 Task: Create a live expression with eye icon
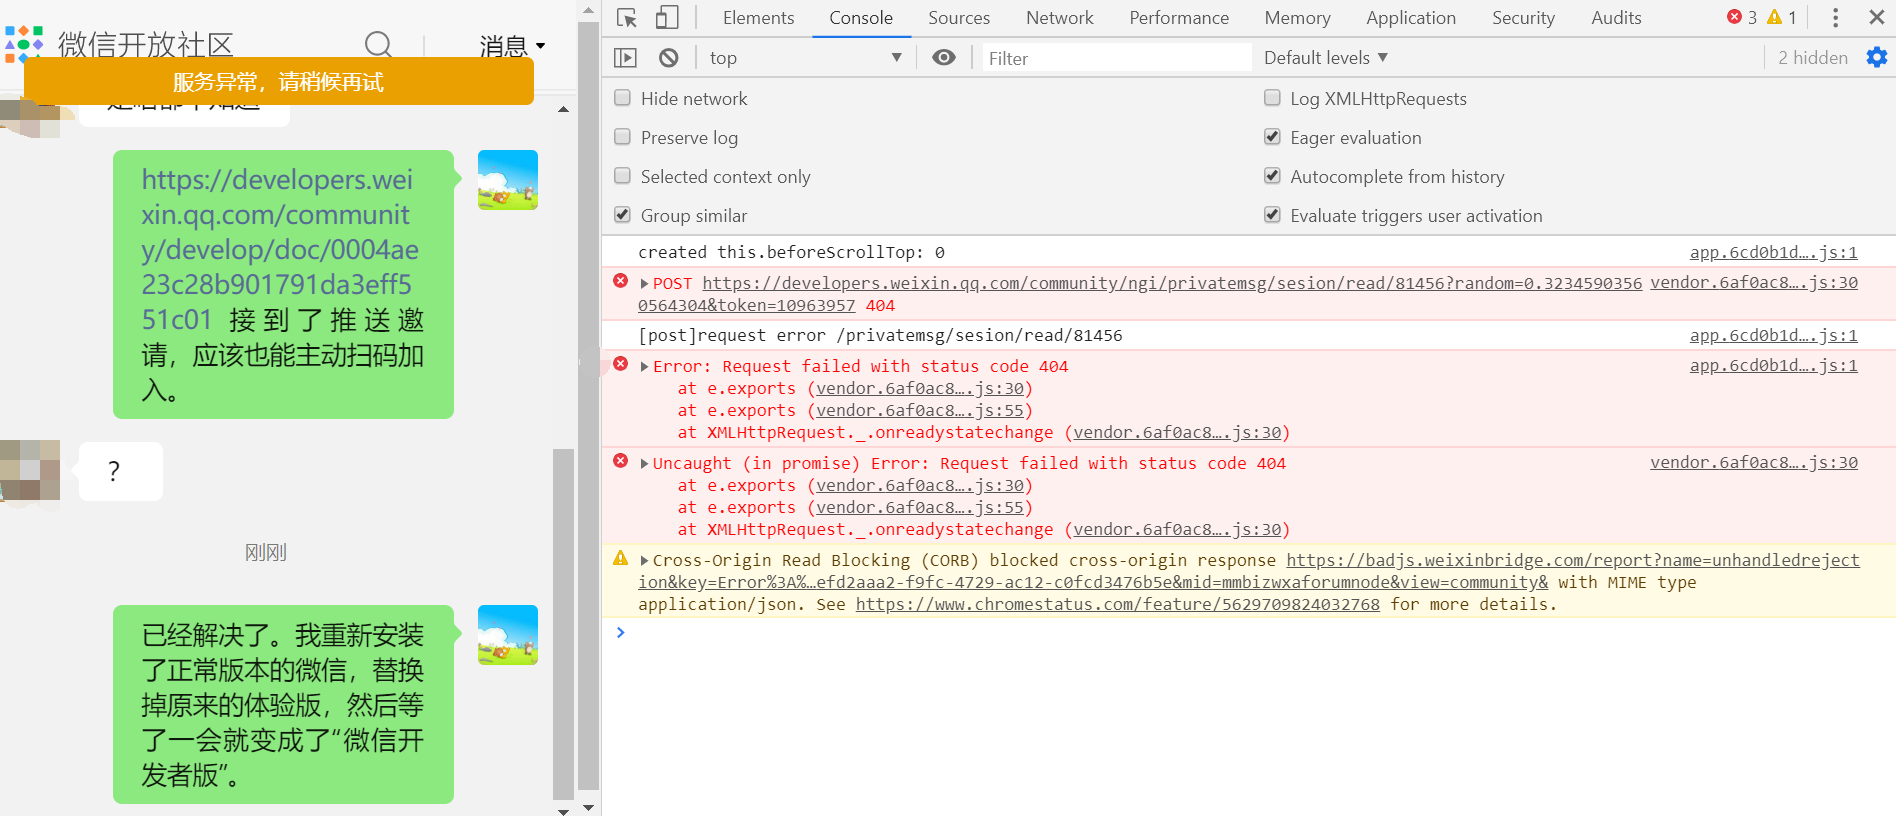pos(943,58)
